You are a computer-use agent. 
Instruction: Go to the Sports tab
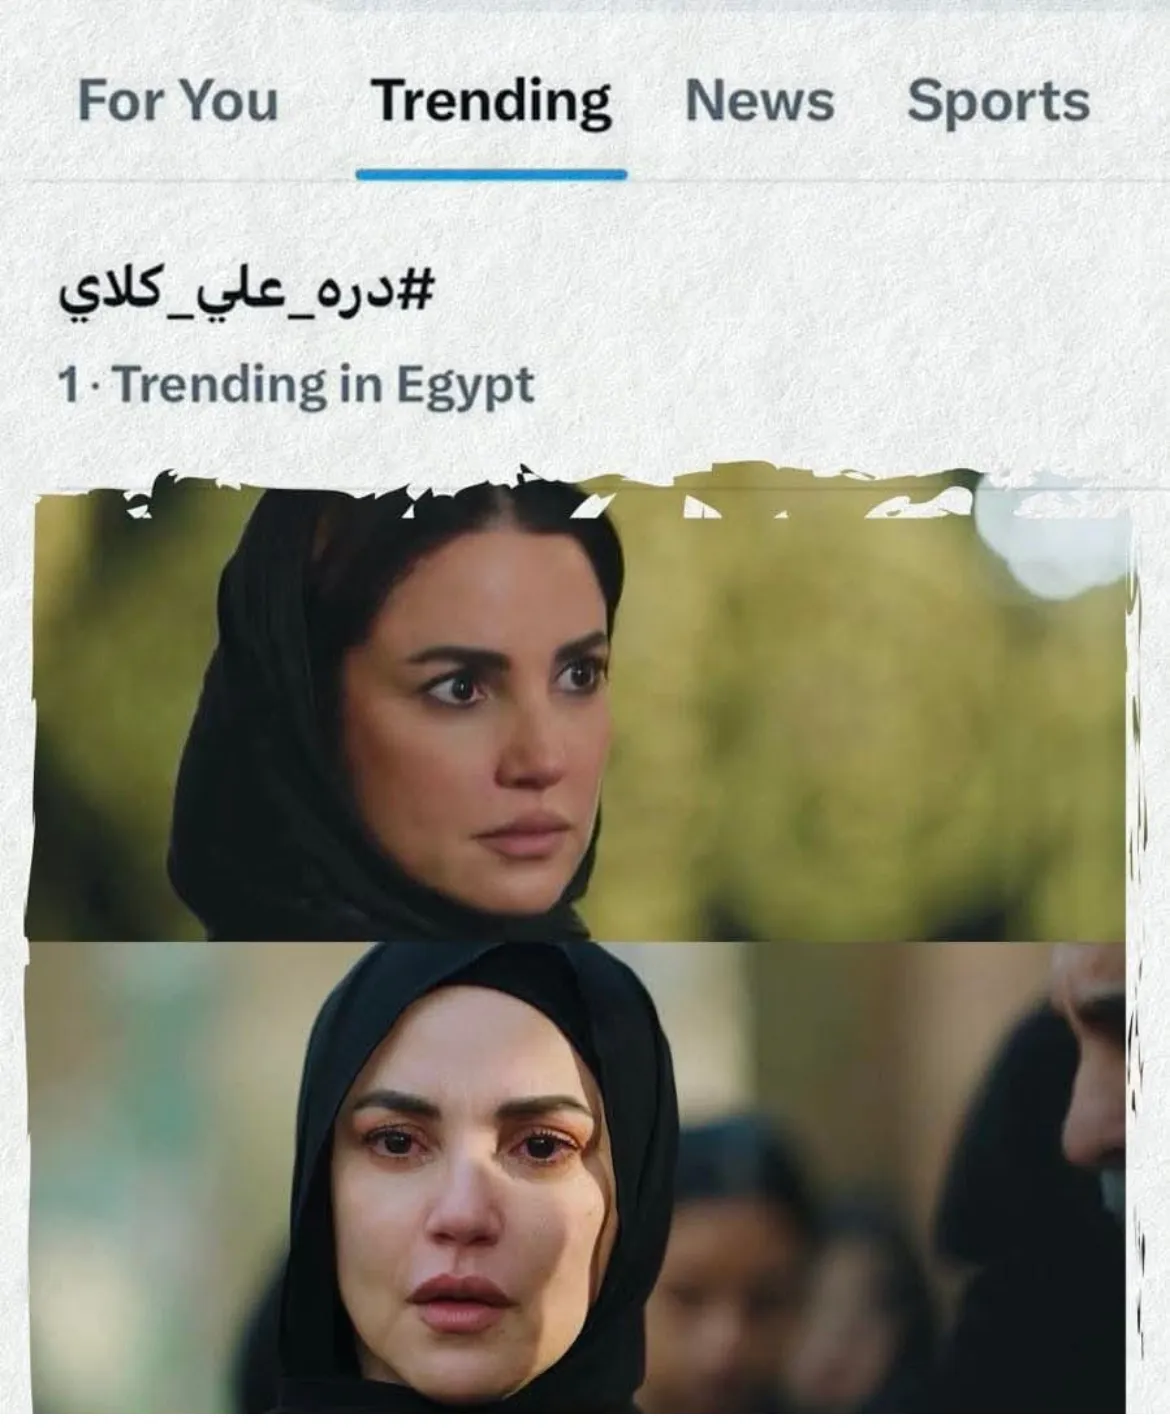click(998, 102)
